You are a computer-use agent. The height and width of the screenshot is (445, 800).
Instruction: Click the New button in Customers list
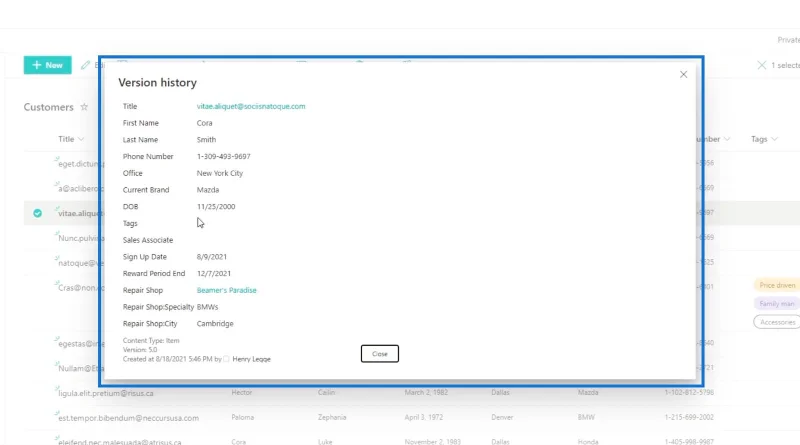tap(47, 65)
